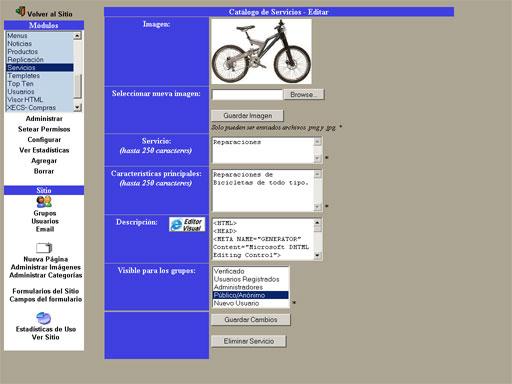Screen dimensions: 512x384
Task: Select Productos in the Modulos list
Action: click(40, 51)
